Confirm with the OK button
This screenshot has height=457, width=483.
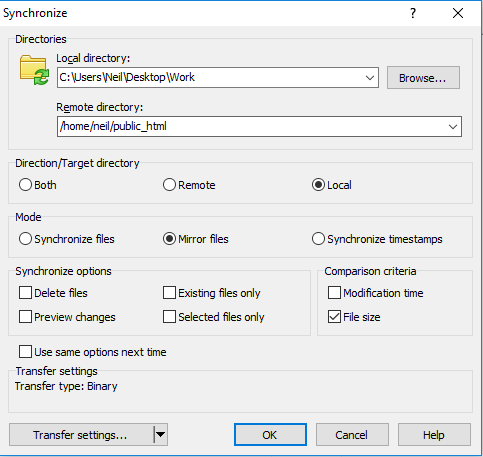[x=270, y=435]
